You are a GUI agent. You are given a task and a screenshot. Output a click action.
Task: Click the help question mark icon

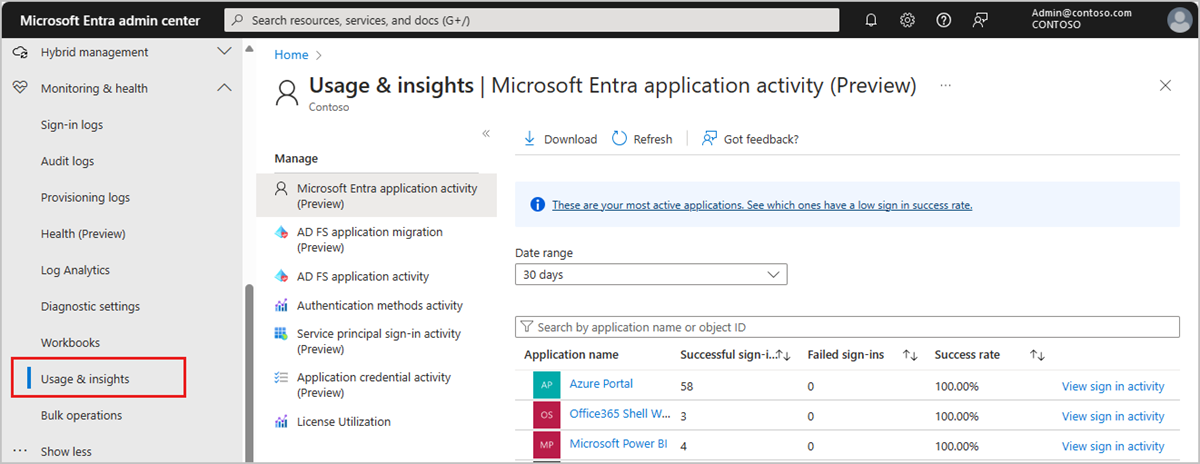tap(943, 20)
